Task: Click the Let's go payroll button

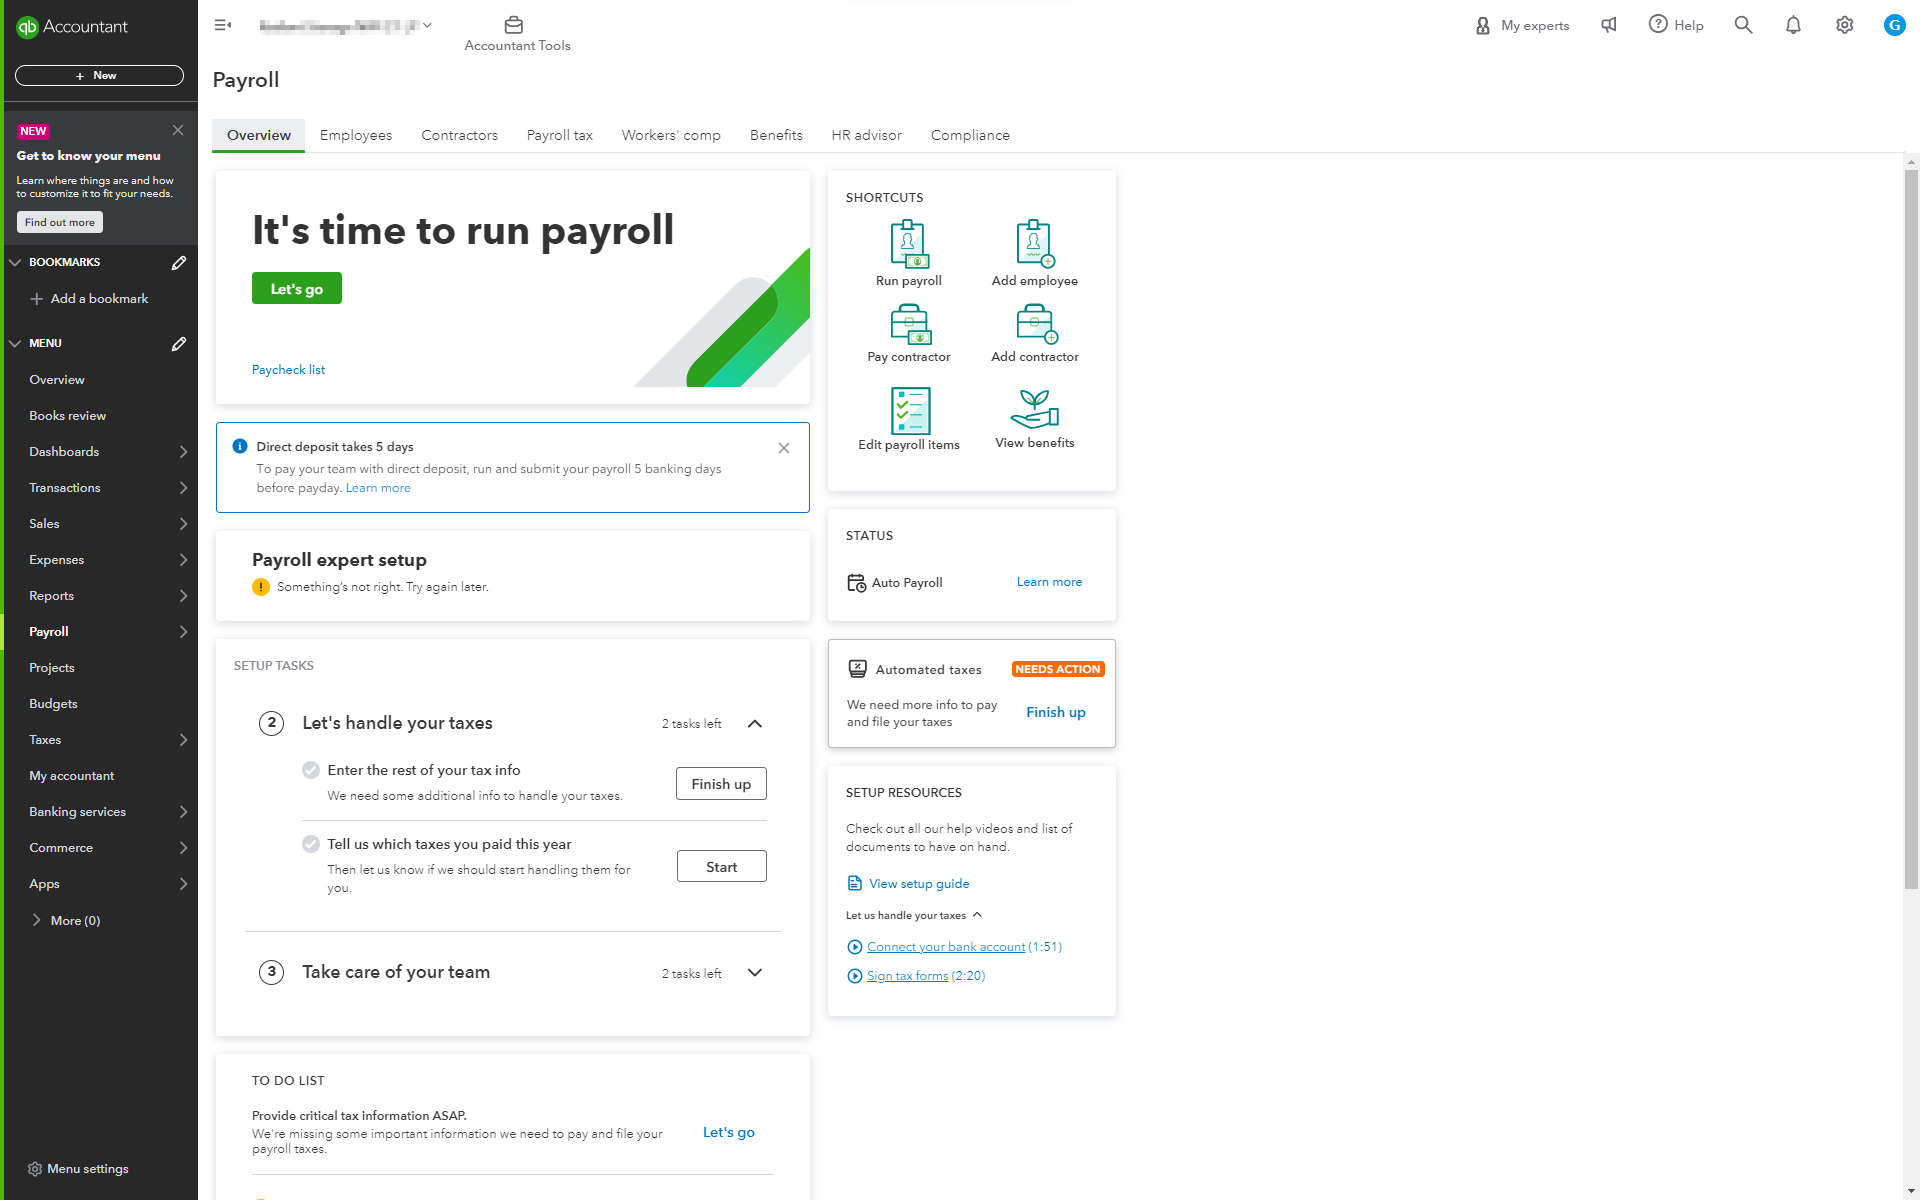Action: click(x=296, y=288)
